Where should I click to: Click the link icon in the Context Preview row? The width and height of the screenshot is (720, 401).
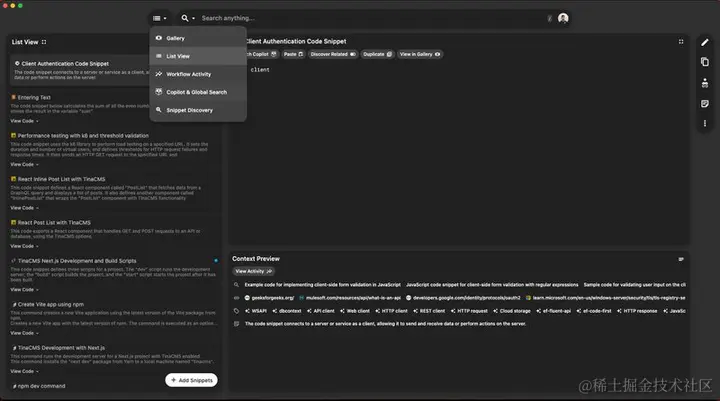tap(236, 298)
